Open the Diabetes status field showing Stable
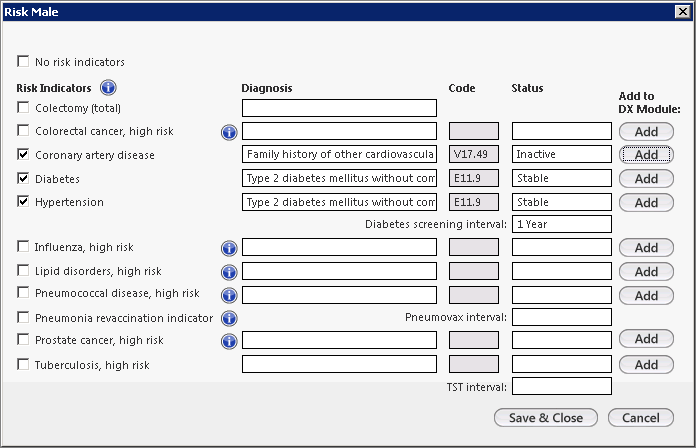696x448 pixels. point(561,178)
